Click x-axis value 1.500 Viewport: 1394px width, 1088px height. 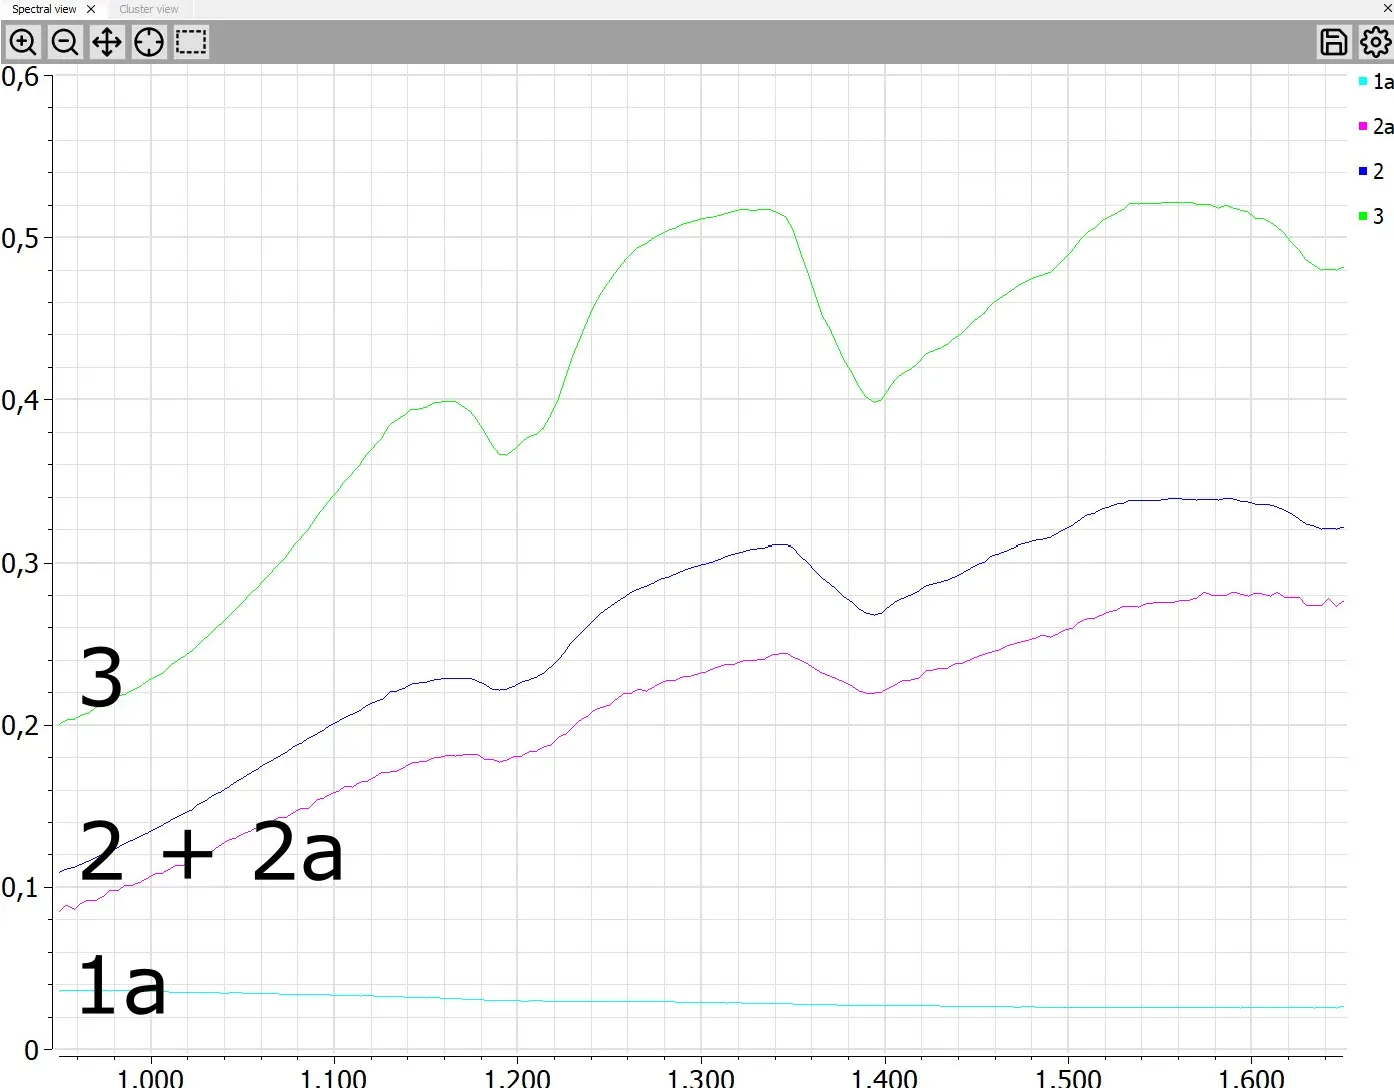pos(1068,1077)
